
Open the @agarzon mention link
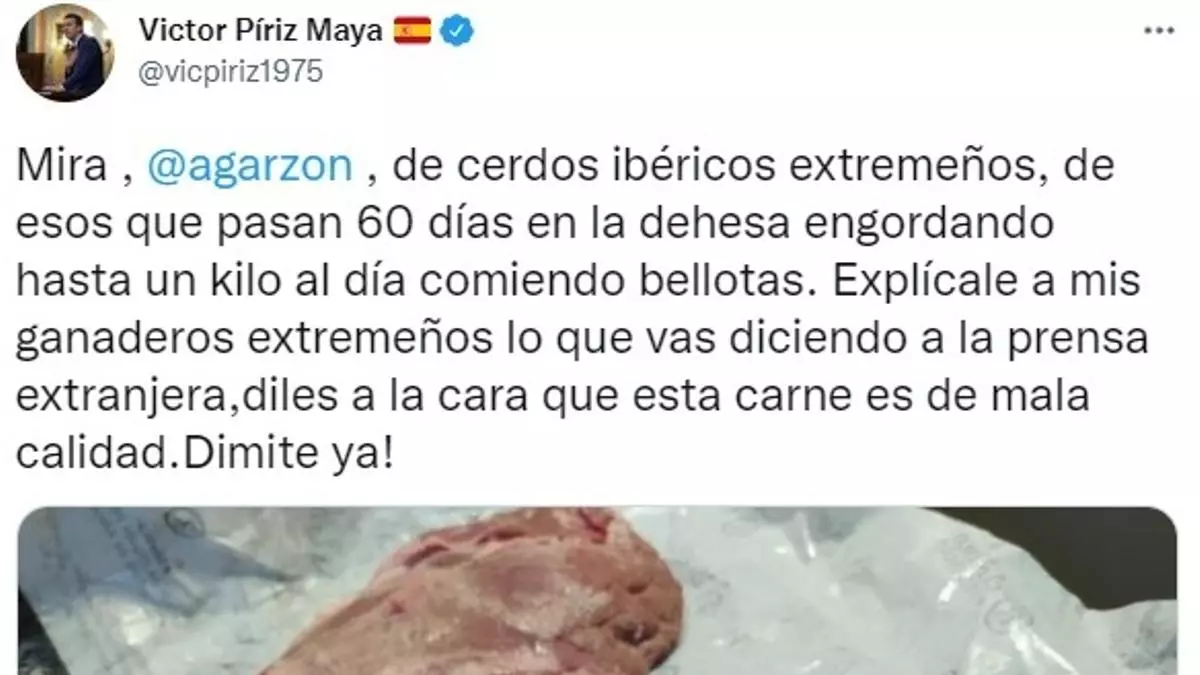249,166
